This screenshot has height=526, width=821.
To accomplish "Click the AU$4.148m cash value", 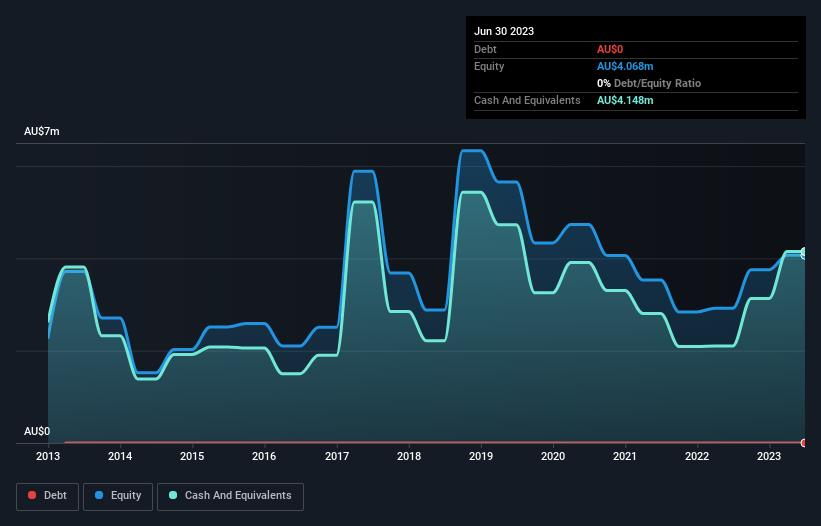I will 625,100.
